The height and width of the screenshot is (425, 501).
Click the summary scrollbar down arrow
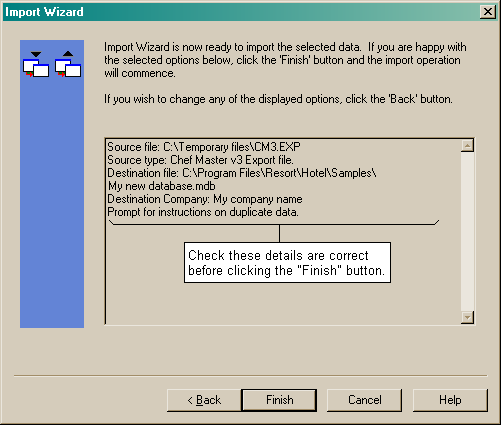coord(467,317)
